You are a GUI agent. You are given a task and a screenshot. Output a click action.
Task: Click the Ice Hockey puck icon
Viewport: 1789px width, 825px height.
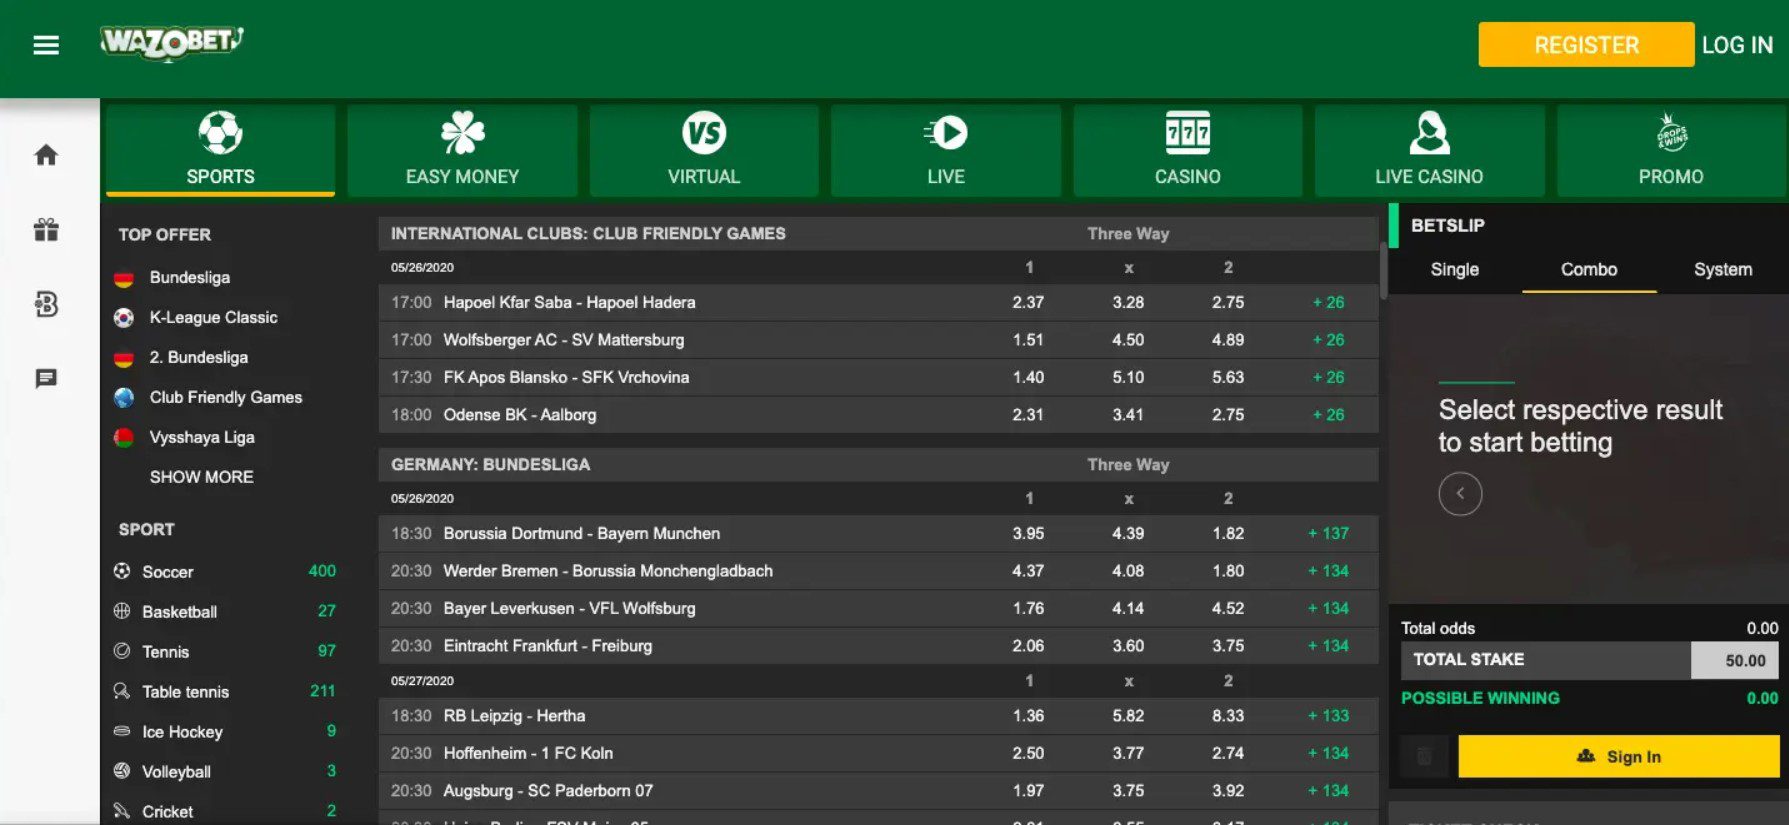[122, 731]
